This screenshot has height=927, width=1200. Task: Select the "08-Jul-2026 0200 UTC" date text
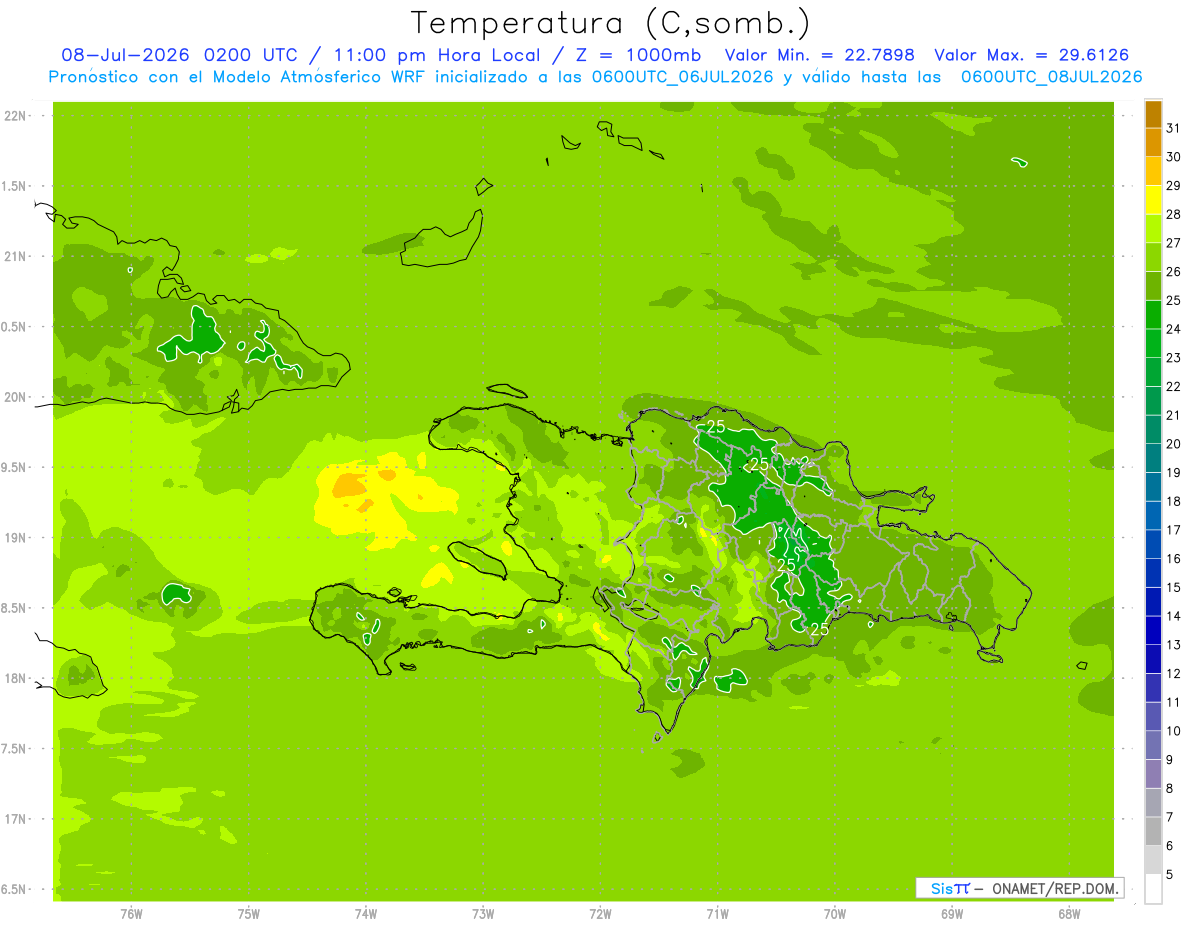[x=179, y=55]
